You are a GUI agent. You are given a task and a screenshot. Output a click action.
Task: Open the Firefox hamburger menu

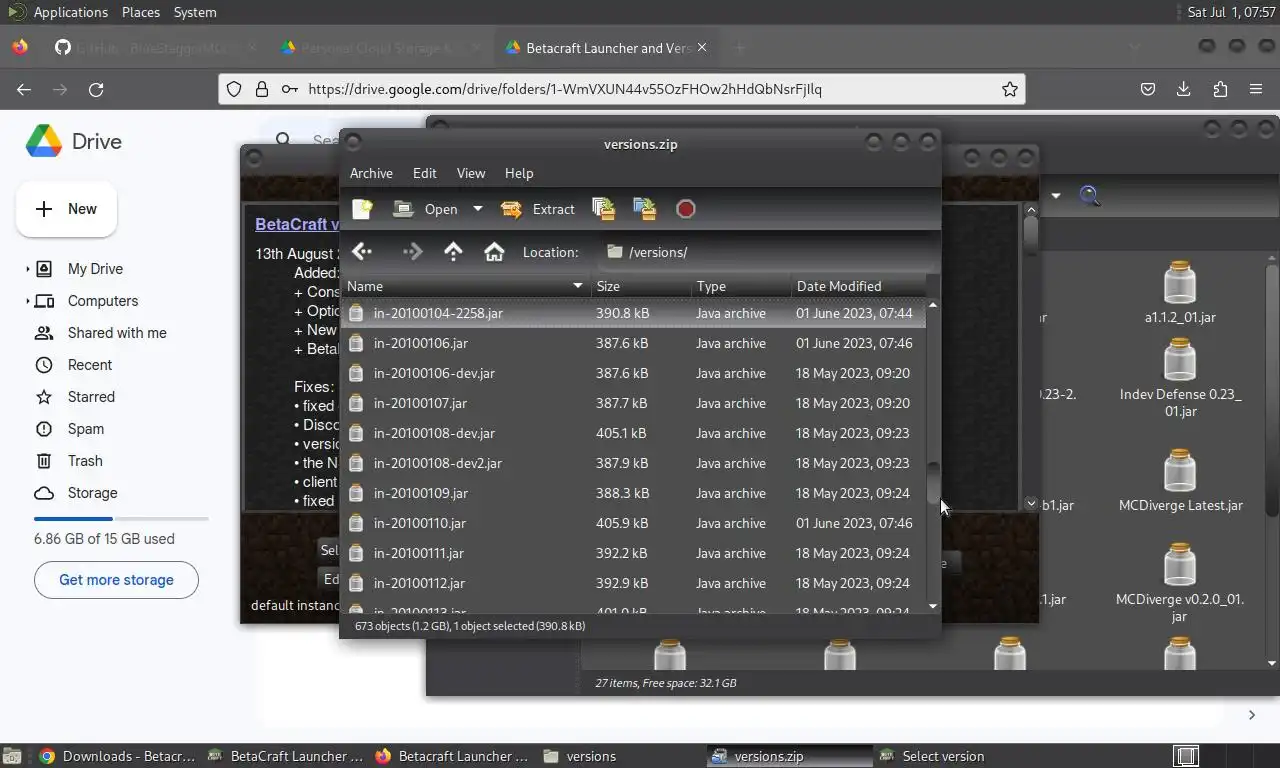tap(1256, 89)
